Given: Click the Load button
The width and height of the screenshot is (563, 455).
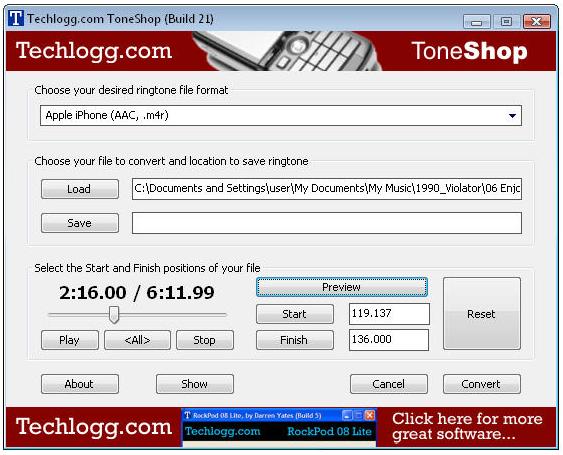Looking at the screenshot, I should [80, 189].
